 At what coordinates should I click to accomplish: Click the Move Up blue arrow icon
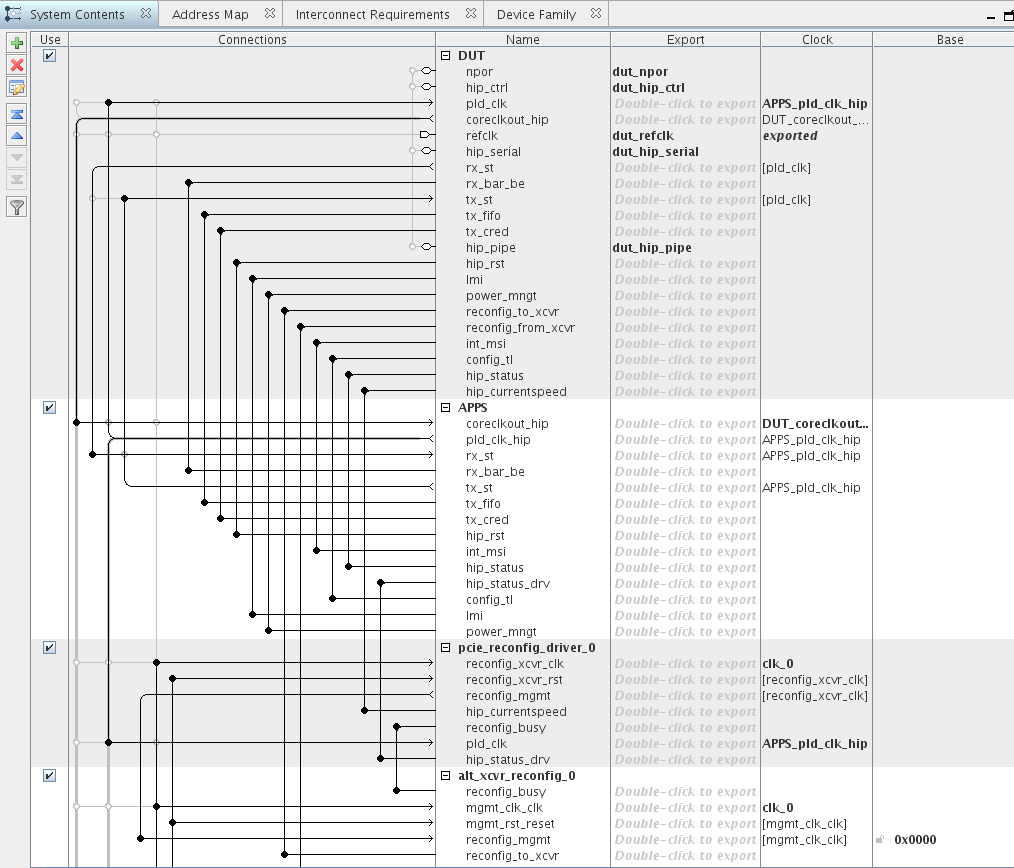tap(17, 136)
